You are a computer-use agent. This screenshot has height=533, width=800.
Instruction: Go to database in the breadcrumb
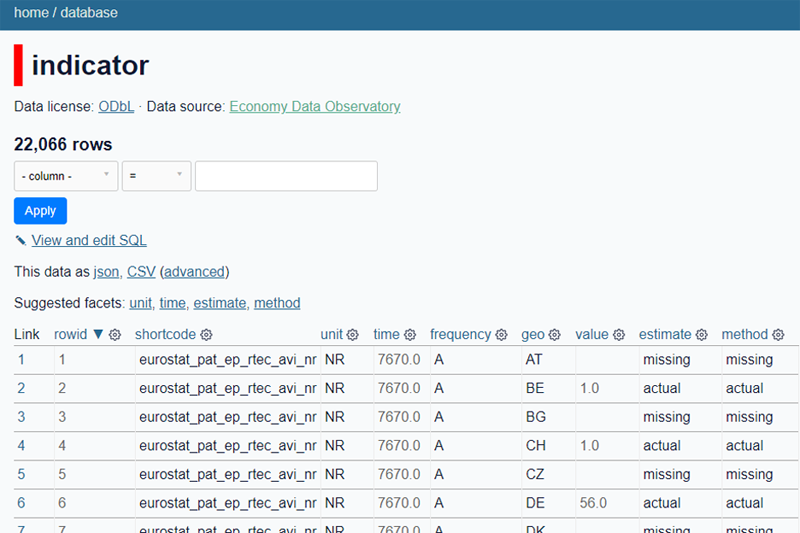pos(89,13)
